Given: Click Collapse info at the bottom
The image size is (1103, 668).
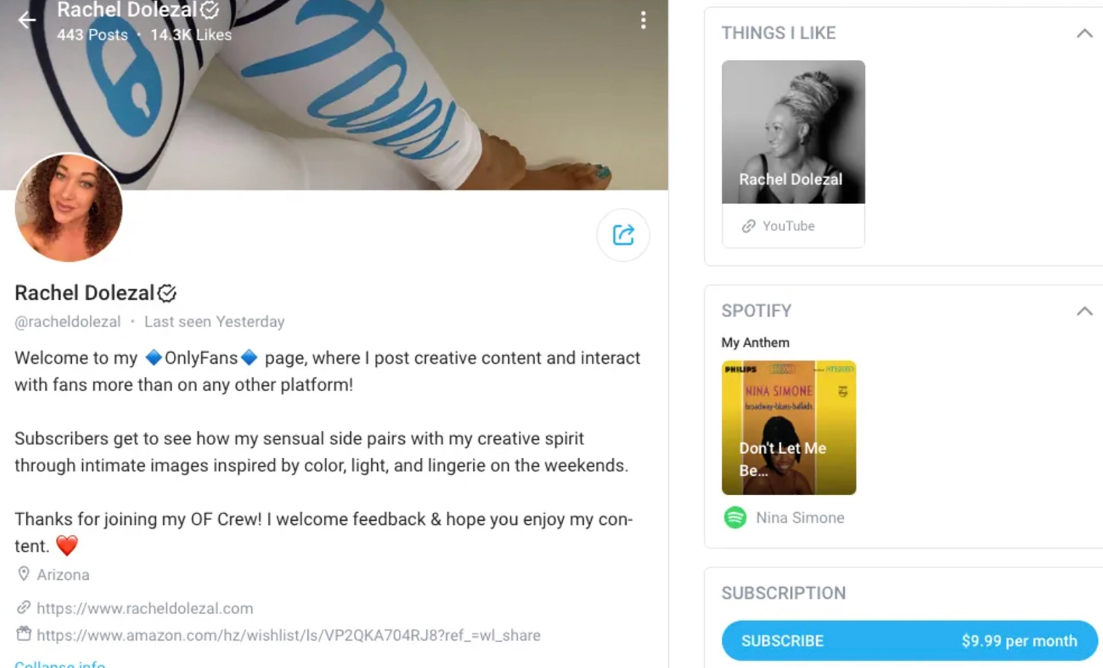Looking at the screenshot, I should coord(59,663).
